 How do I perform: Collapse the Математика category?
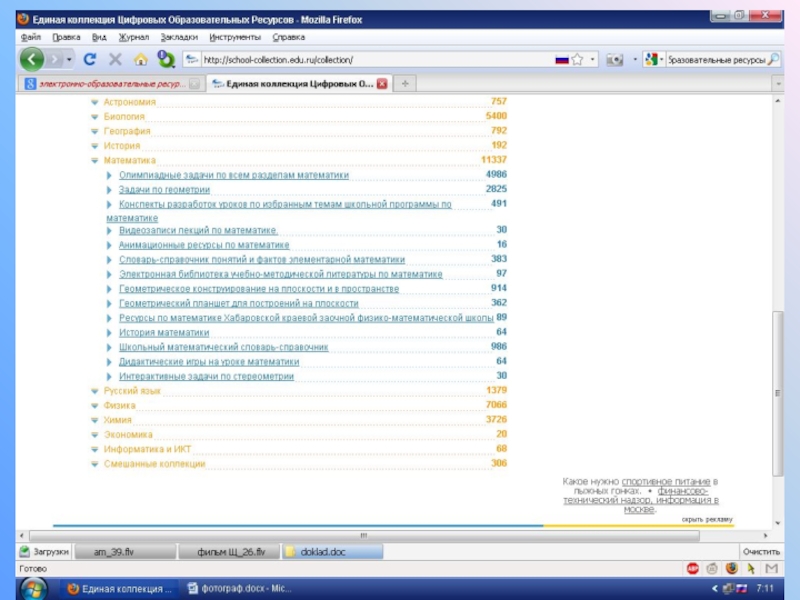tap(95, 160)
